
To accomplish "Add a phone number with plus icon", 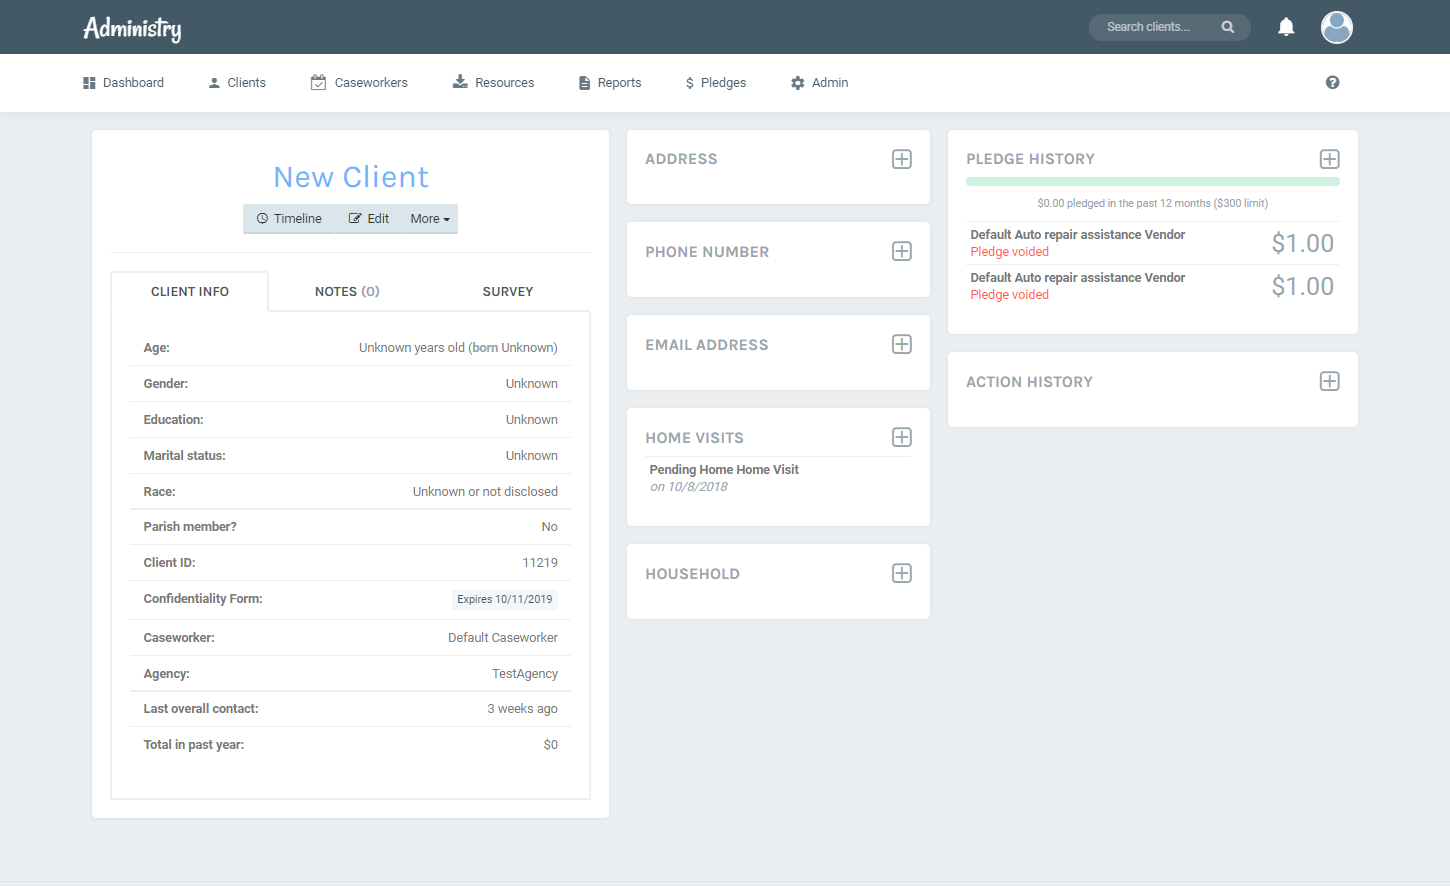I will (x=901, y=252).
